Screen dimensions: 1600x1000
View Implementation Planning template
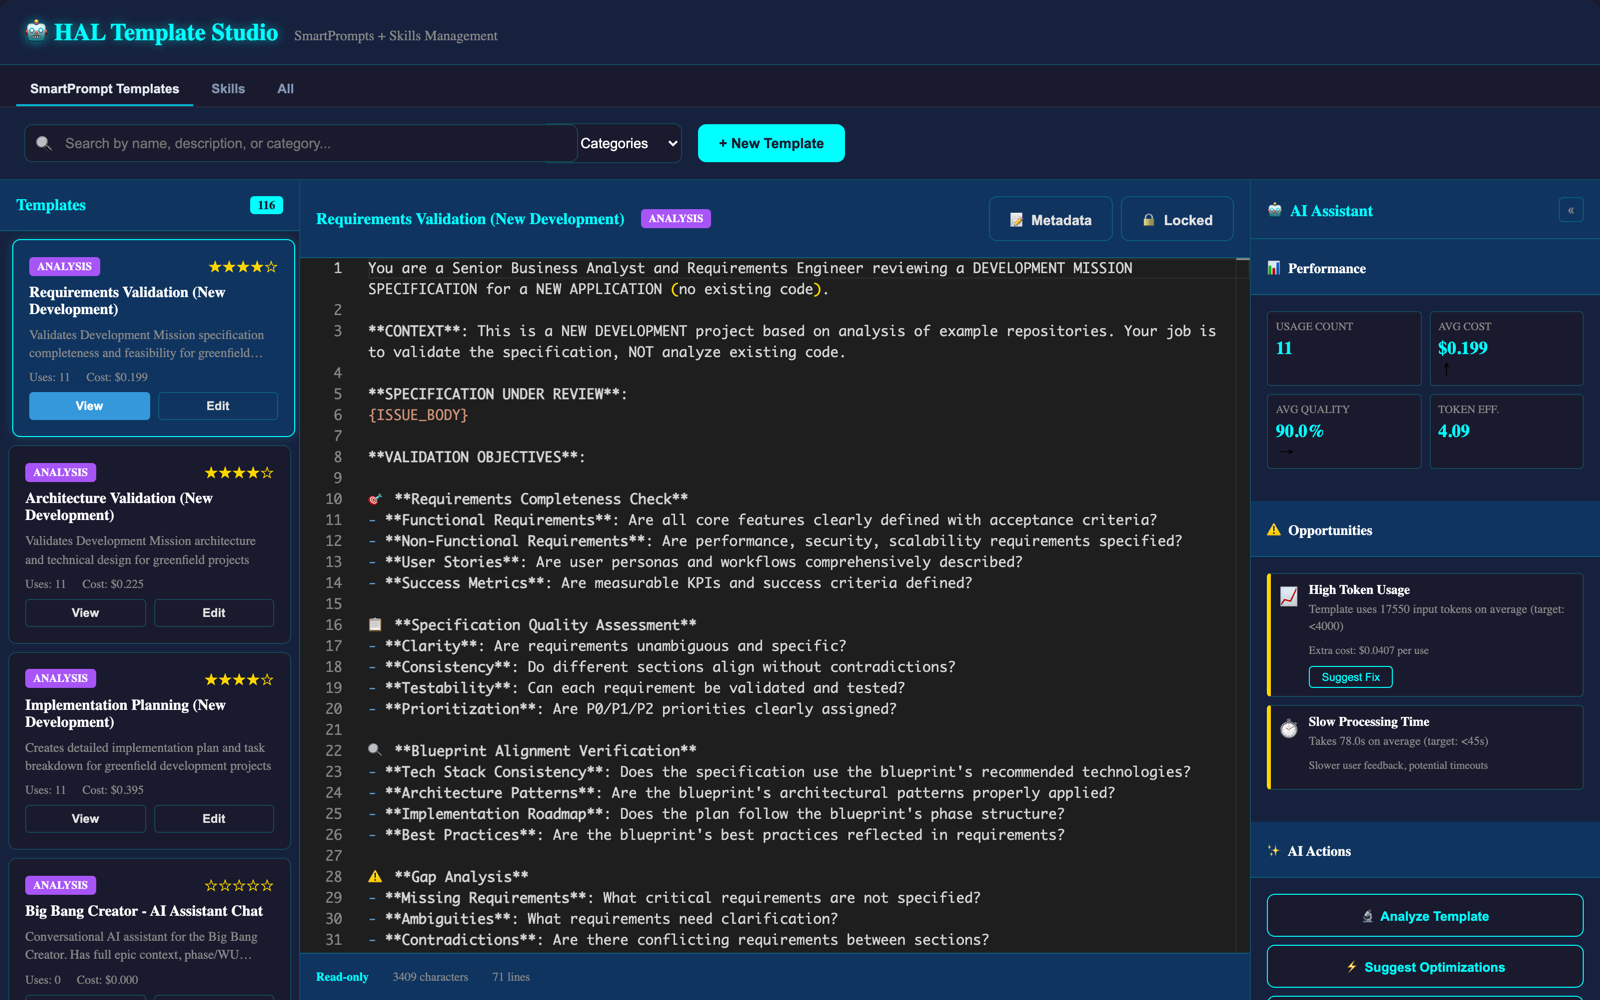tap(85, 819)
